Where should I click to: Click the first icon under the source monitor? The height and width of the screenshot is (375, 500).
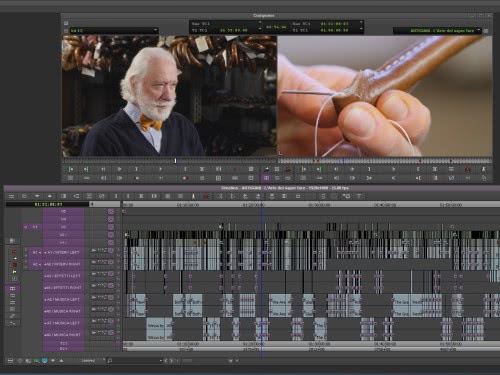point(71,169)
